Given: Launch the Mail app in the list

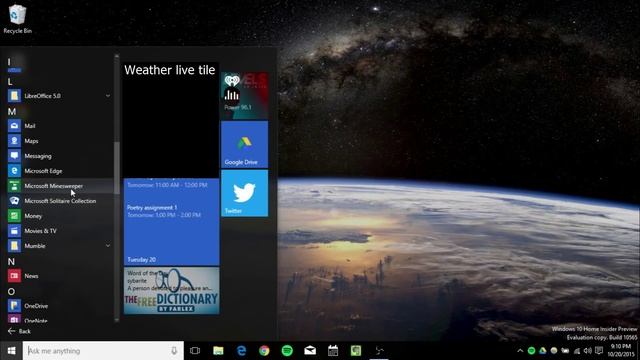Looking at the screenshot, I should 59,126.
